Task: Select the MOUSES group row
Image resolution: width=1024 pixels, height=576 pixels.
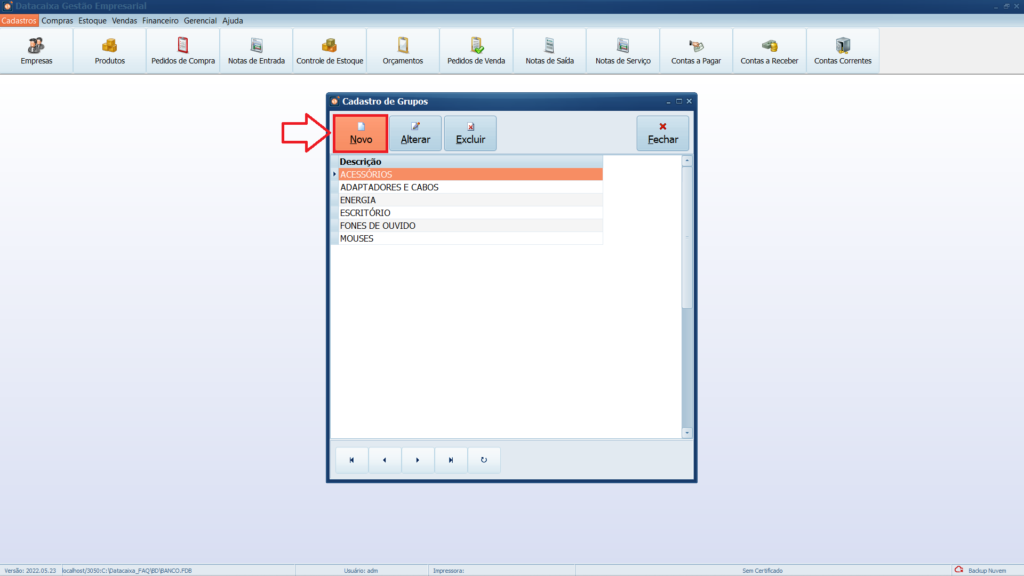Action: [470, 238]
